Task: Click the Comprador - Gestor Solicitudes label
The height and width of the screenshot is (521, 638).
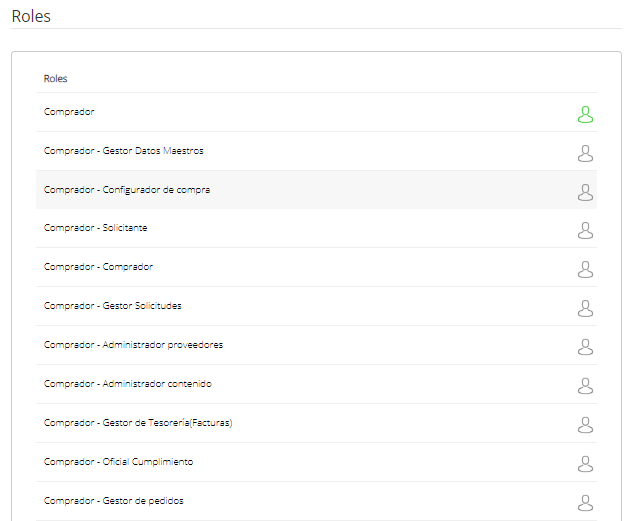Action: pyautogui.click(x=112, y=306)
